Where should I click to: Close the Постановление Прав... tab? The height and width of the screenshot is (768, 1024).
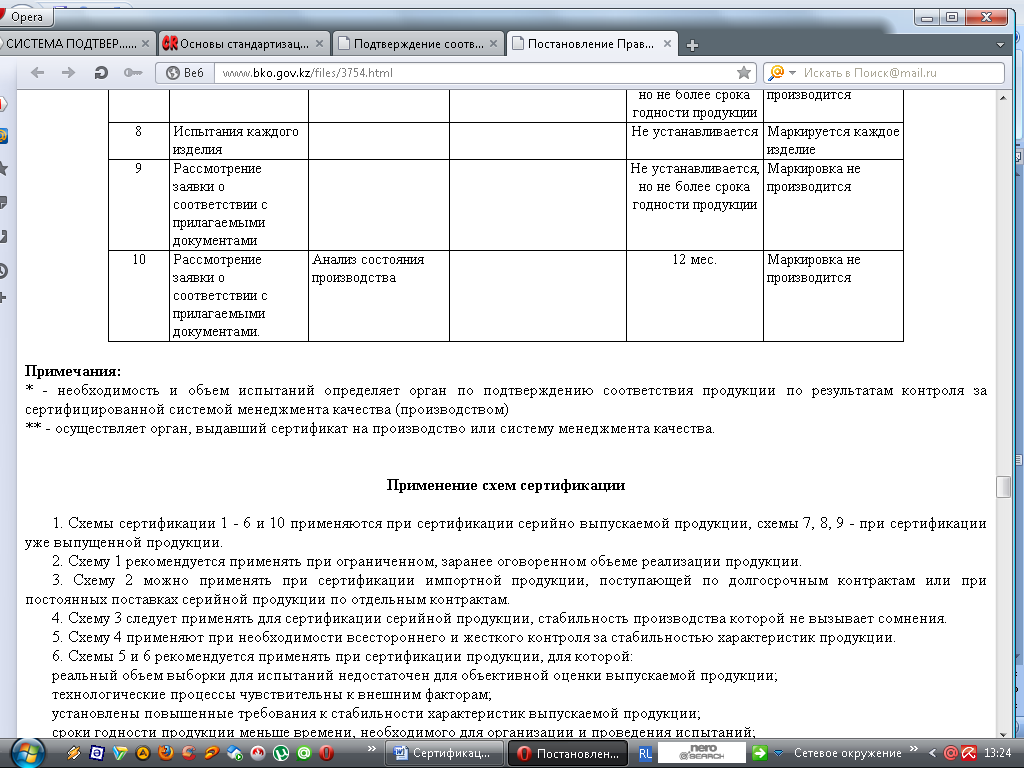[x=667, y=44]
